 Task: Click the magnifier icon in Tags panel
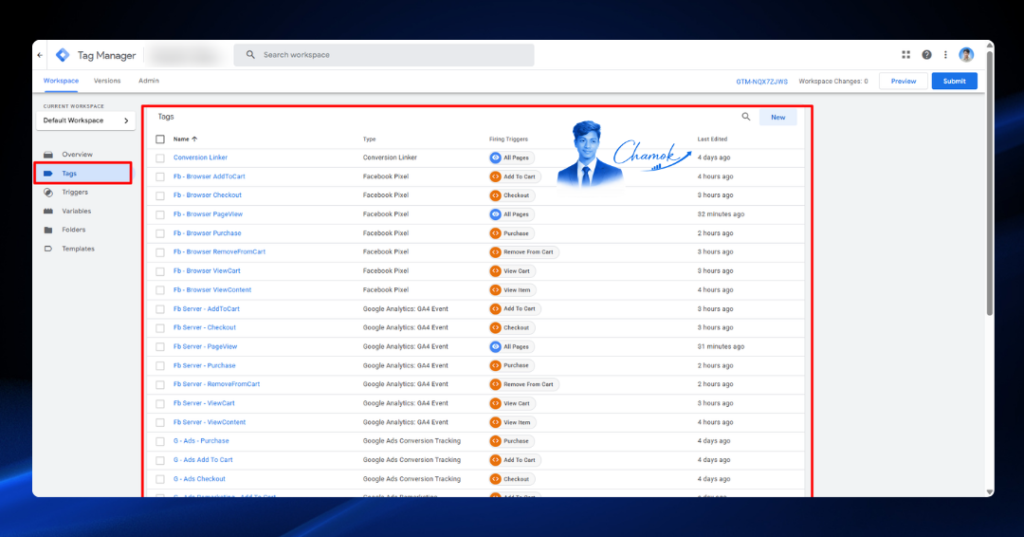[x=746, y=117]
